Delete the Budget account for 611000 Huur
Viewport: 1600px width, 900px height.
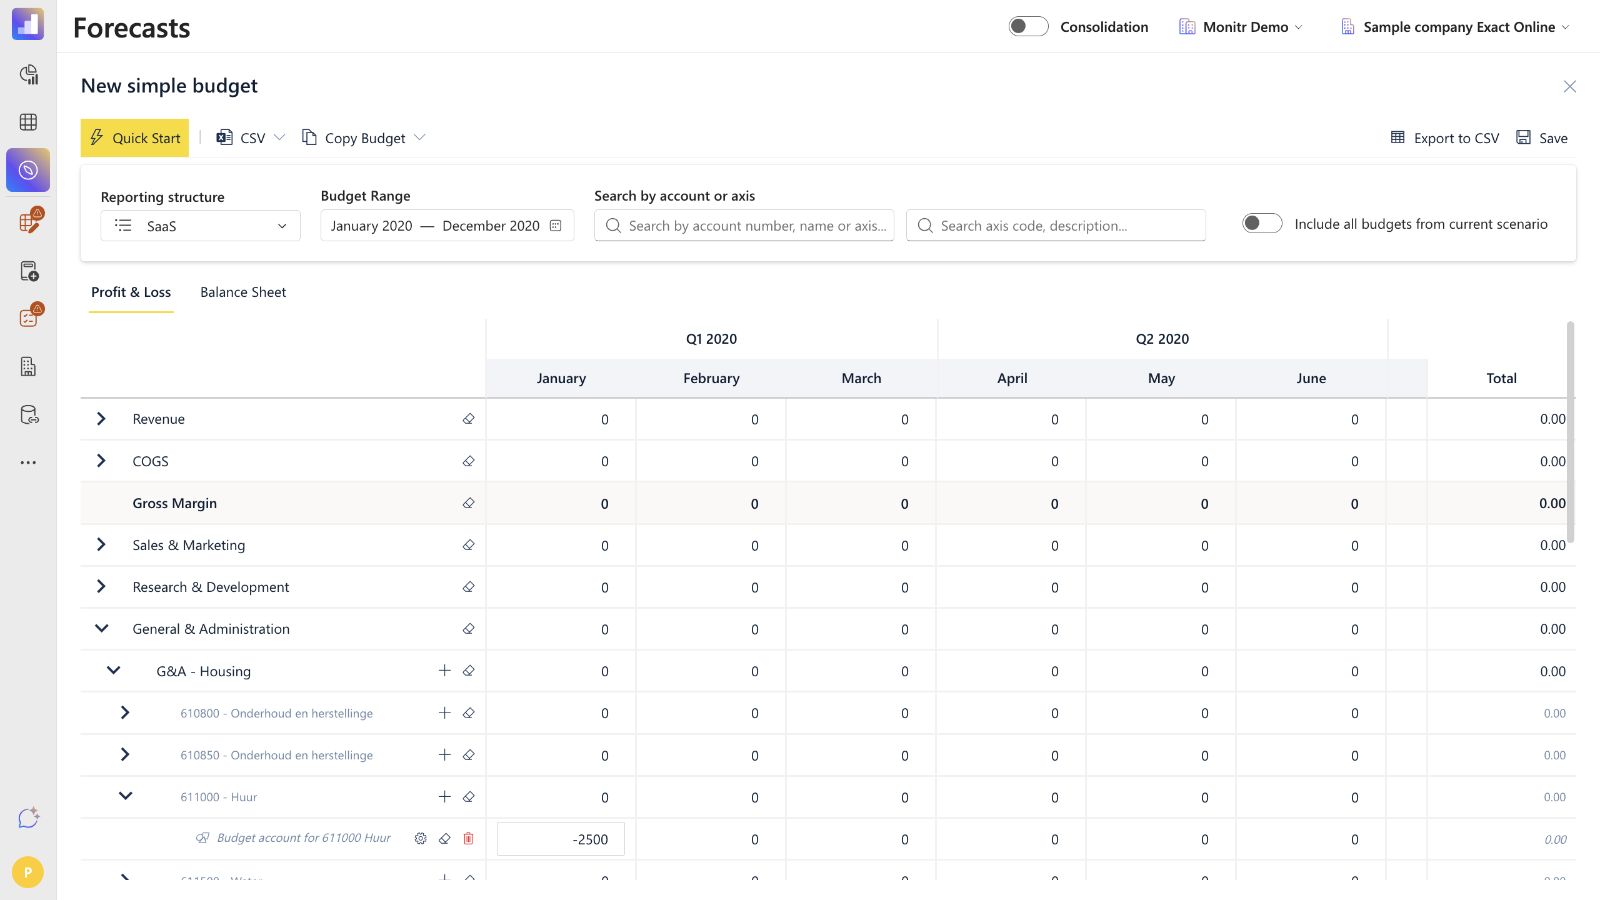[468, 838]
